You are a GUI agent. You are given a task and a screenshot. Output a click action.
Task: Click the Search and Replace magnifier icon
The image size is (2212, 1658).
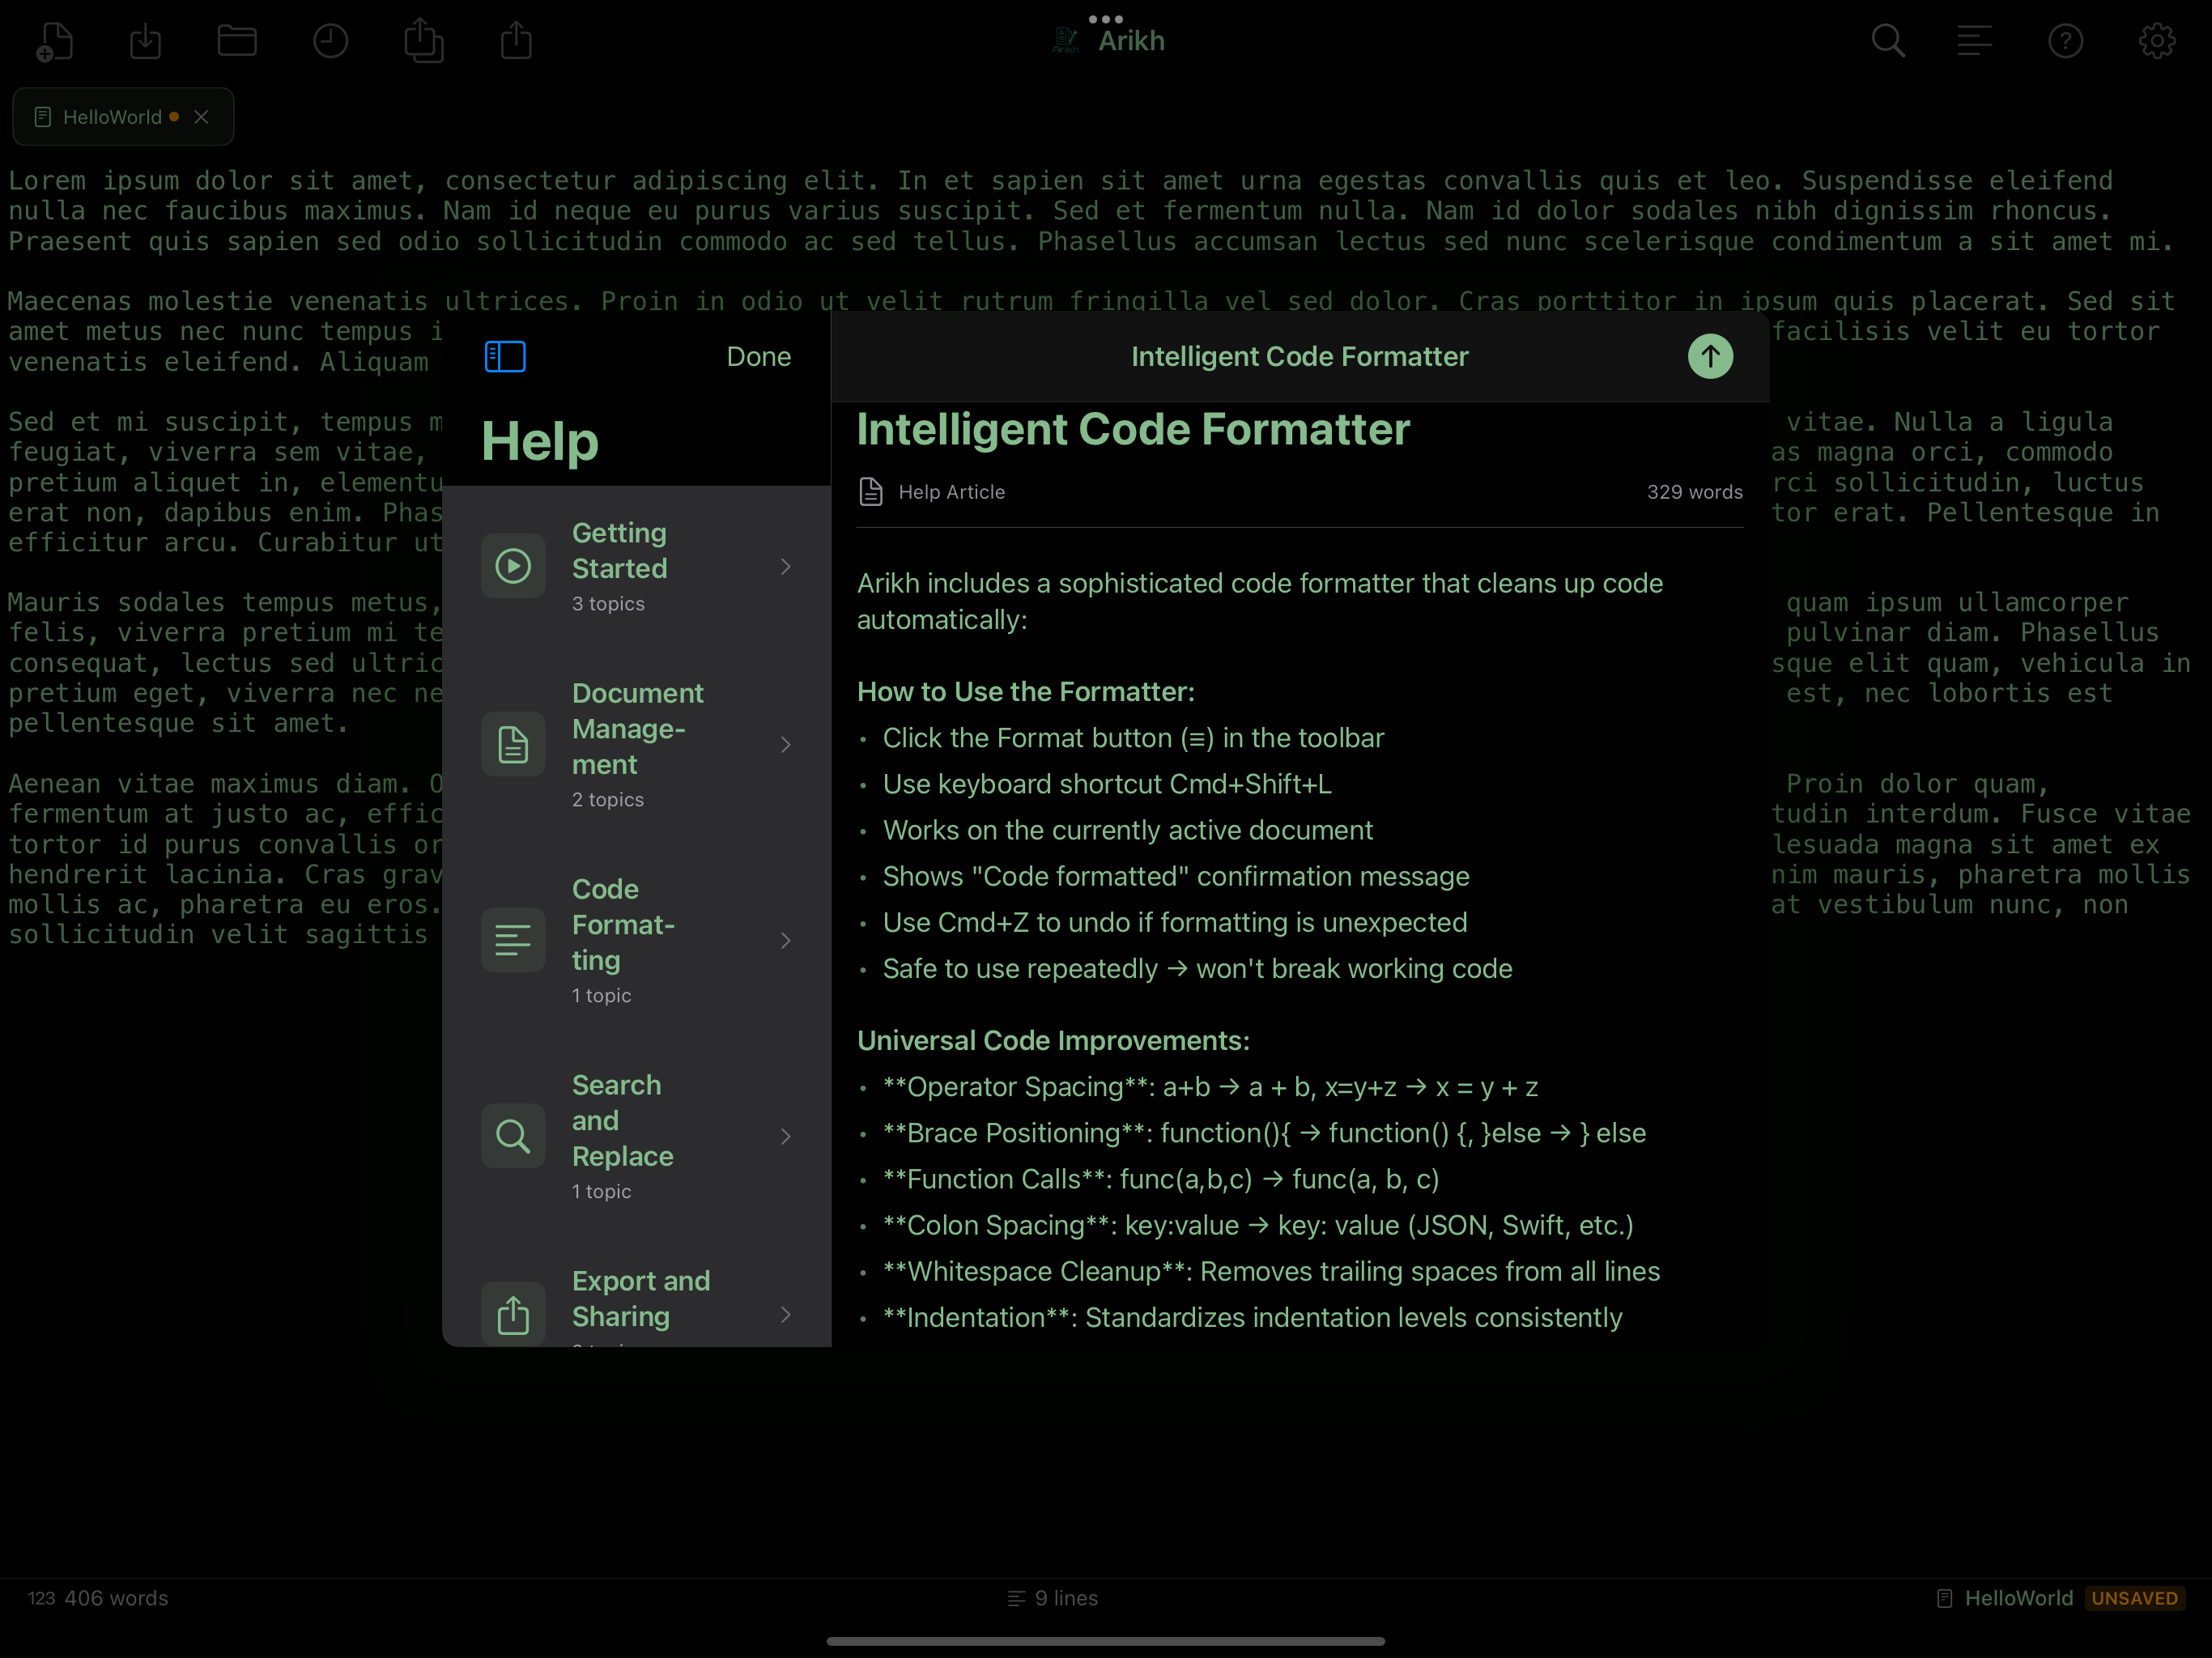click(513, 1136)
